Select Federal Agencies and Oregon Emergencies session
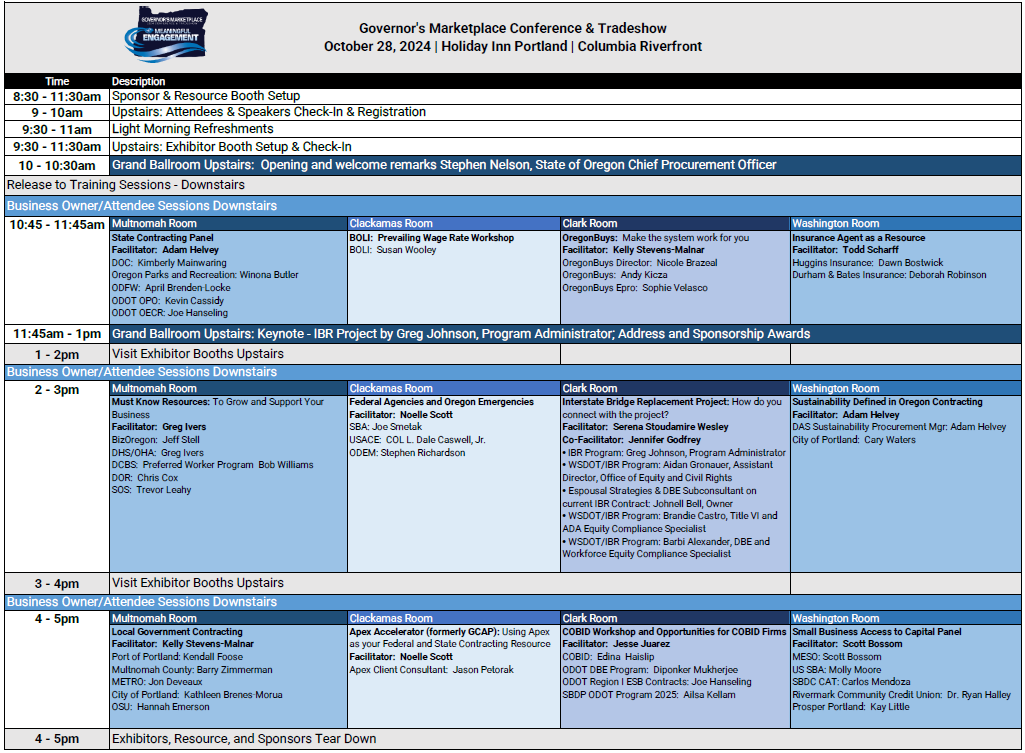 (441, 402)
